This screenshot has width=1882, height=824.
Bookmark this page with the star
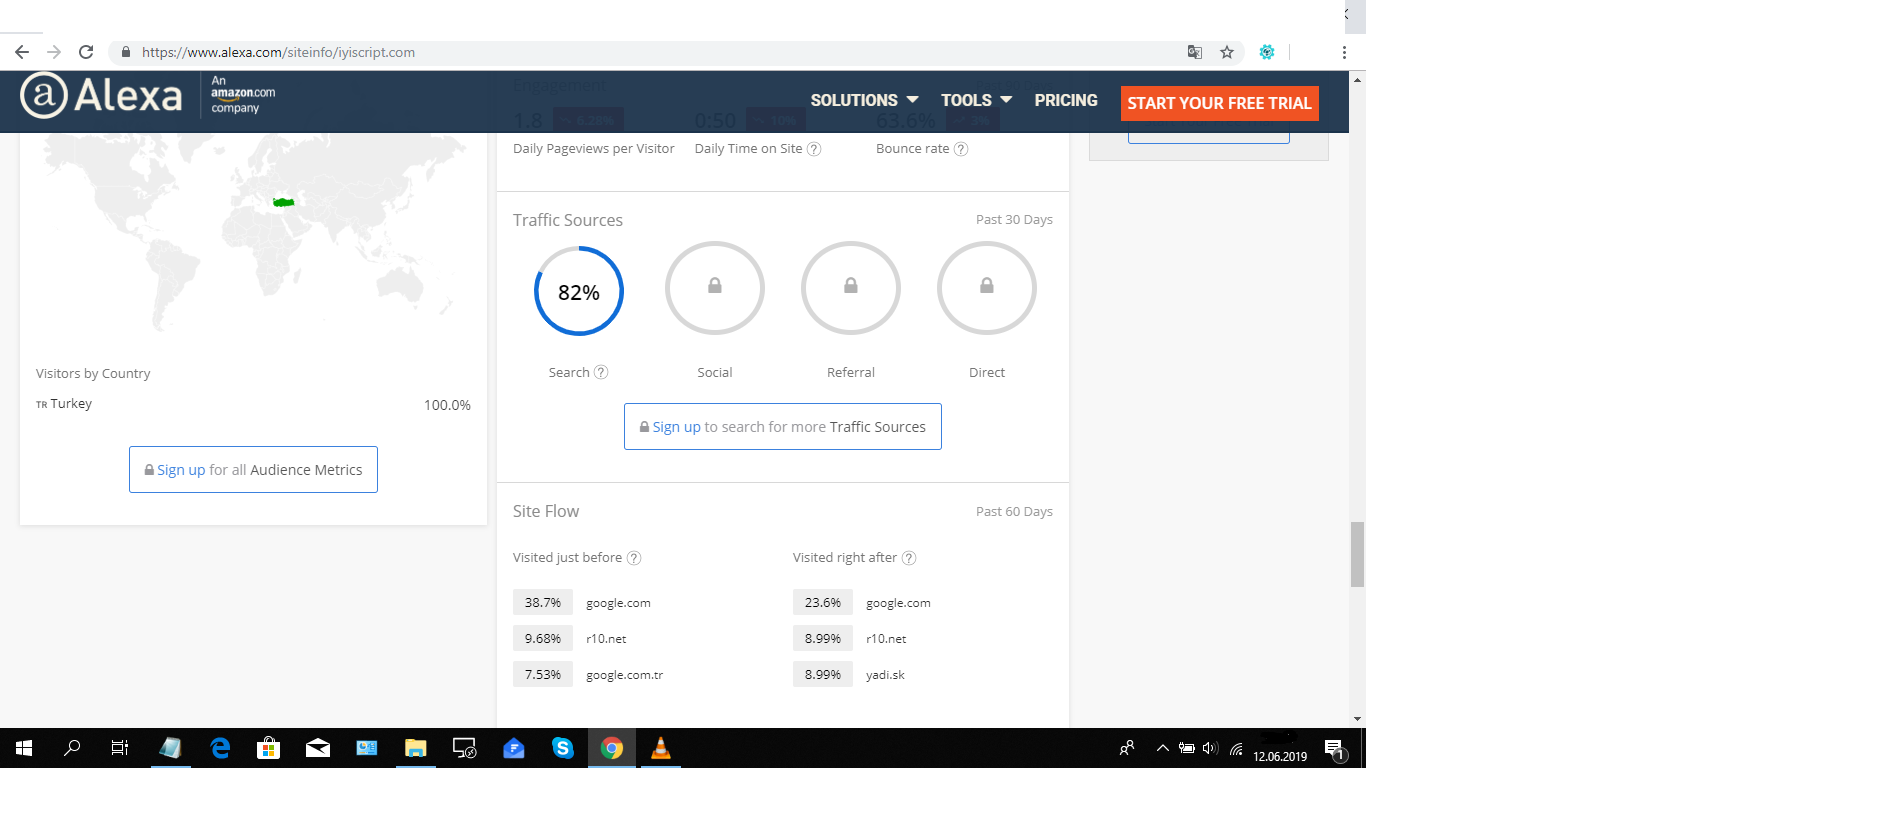click(1227, 52)
